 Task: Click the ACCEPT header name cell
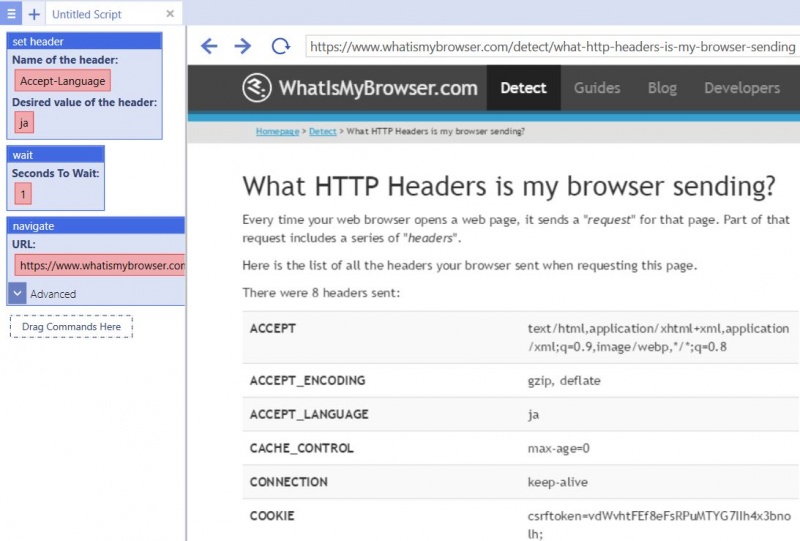tap(272, 328)
